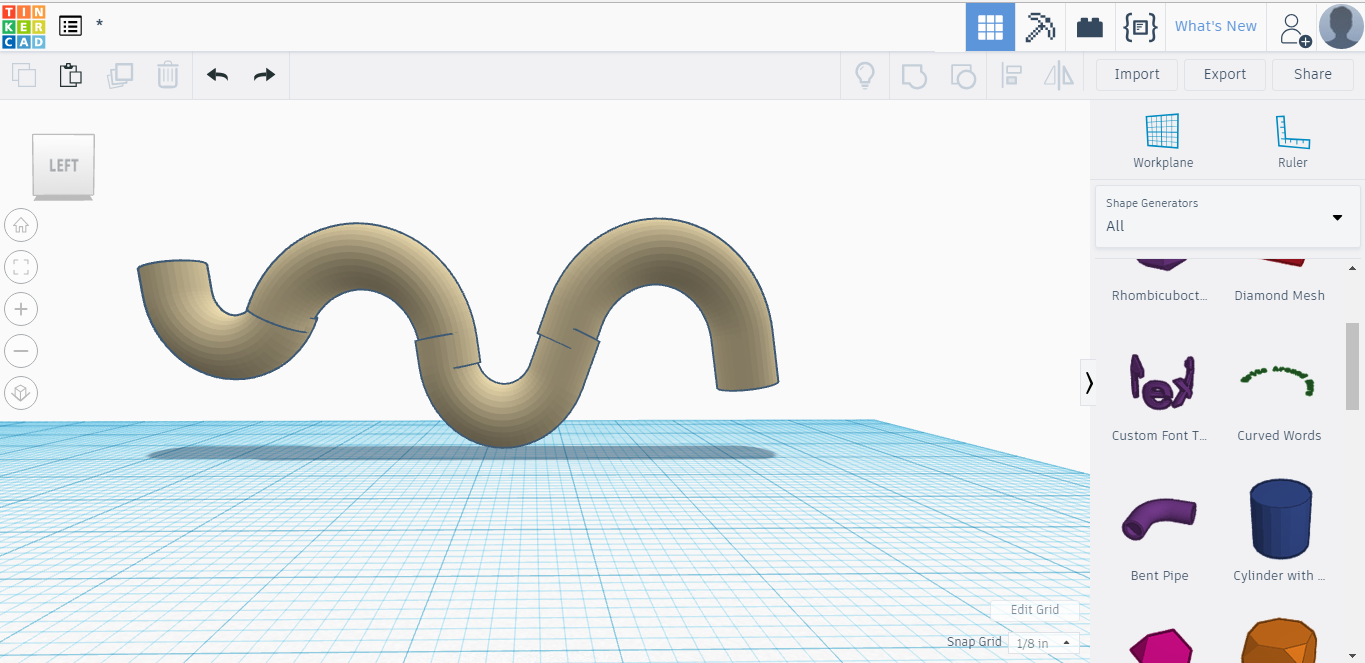Click the Home view button

tap(21, 225)
